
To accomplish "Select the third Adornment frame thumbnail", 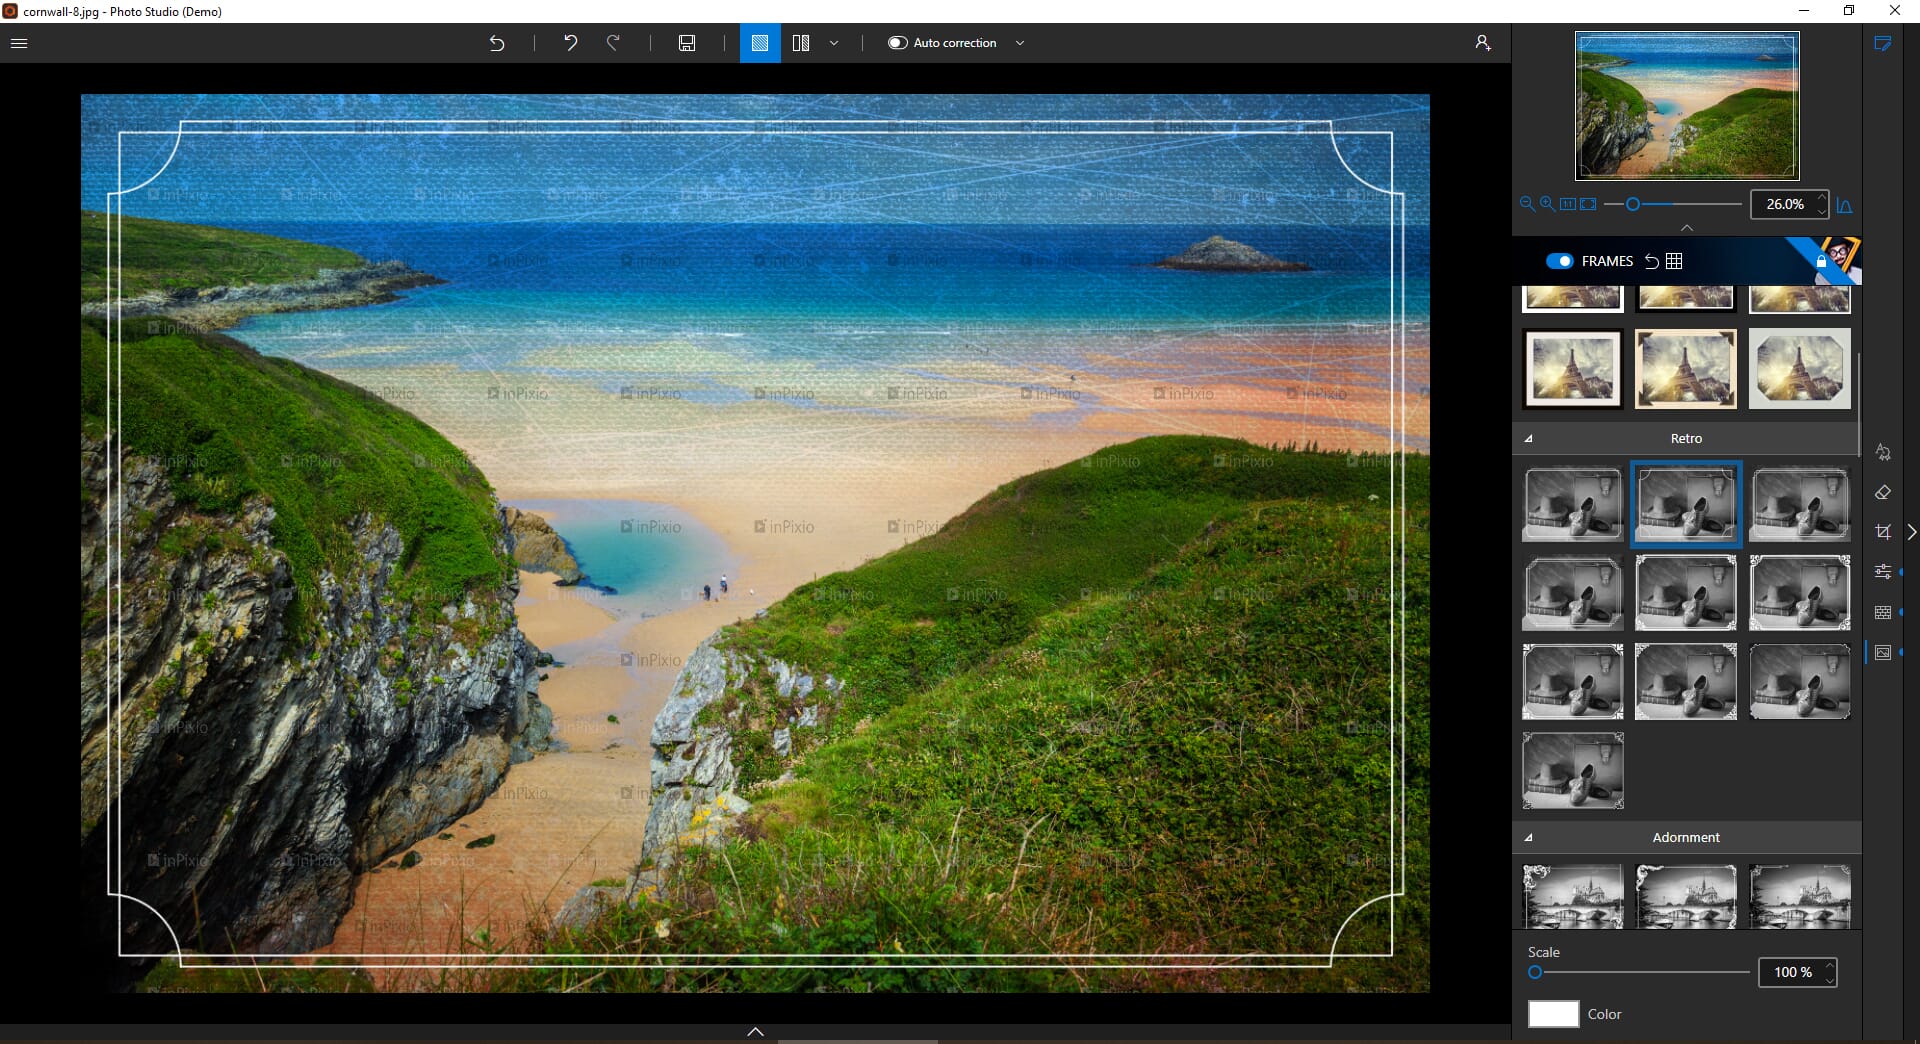I will pos(1800,897).
